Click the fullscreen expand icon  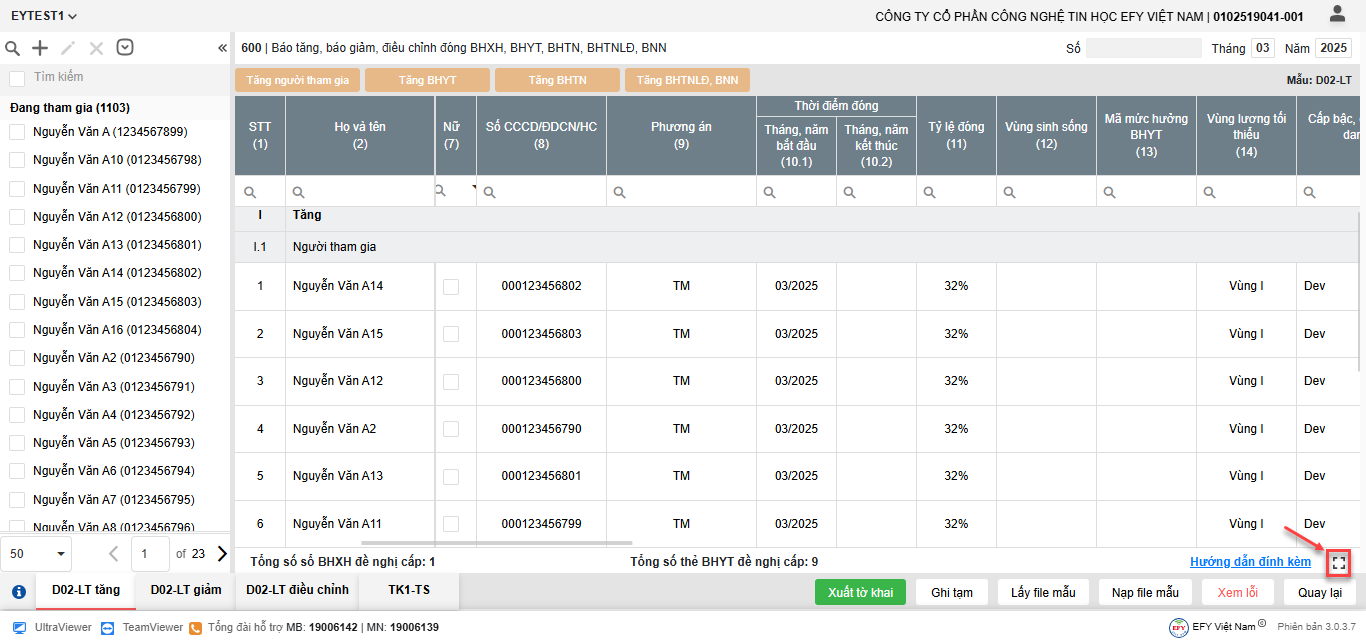[x=1339, y=563]
